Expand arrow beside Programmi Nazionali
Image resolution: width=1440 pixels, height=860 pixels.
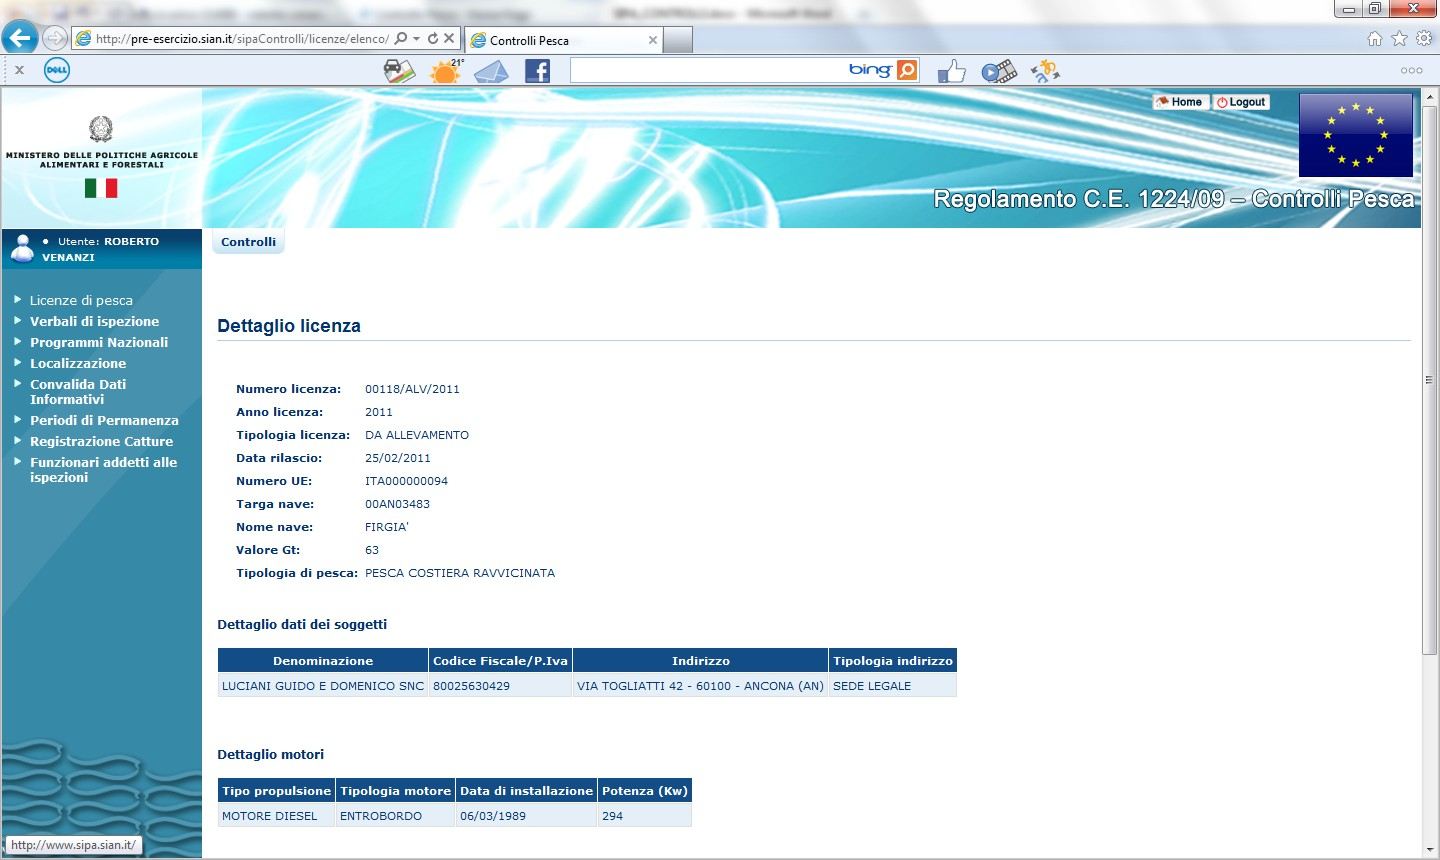18,341
